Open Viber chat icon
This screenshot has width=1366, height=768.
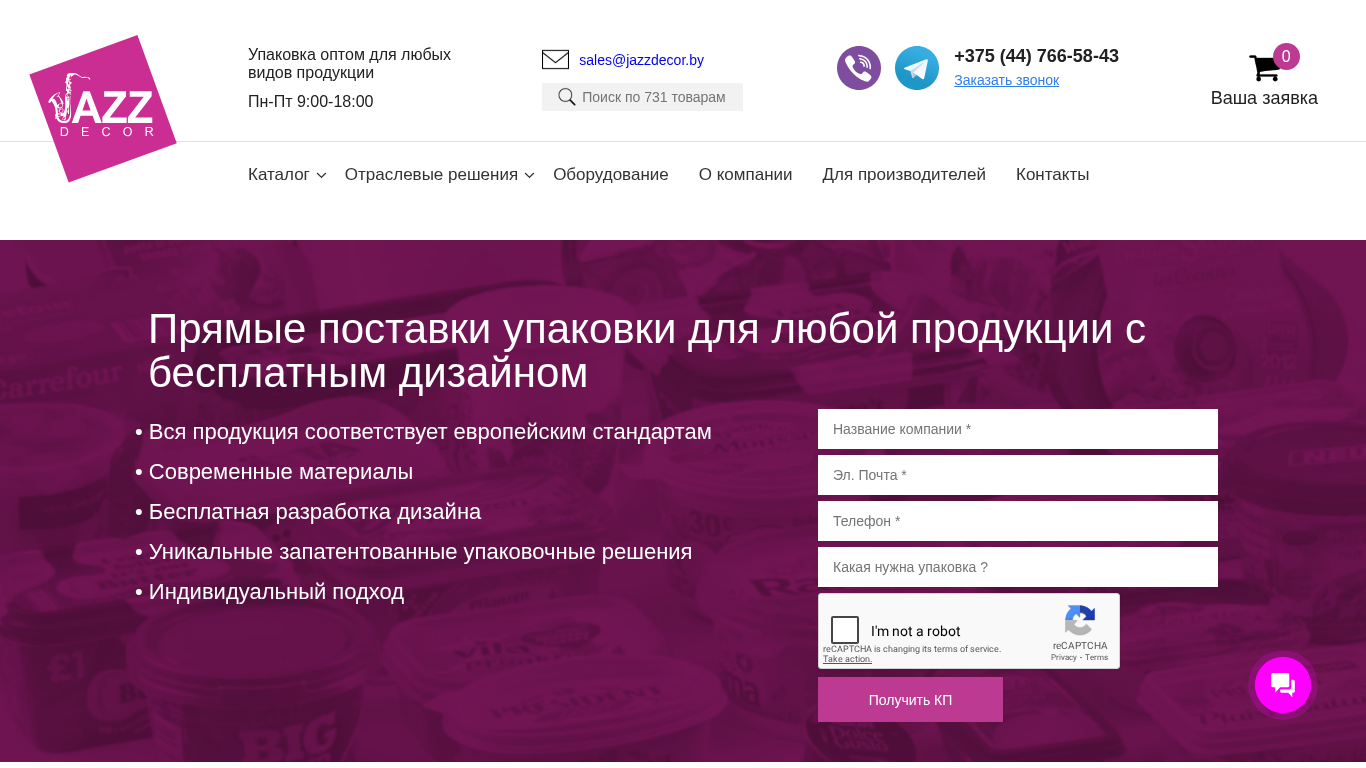pyautogui.click(x=859, y=68)
